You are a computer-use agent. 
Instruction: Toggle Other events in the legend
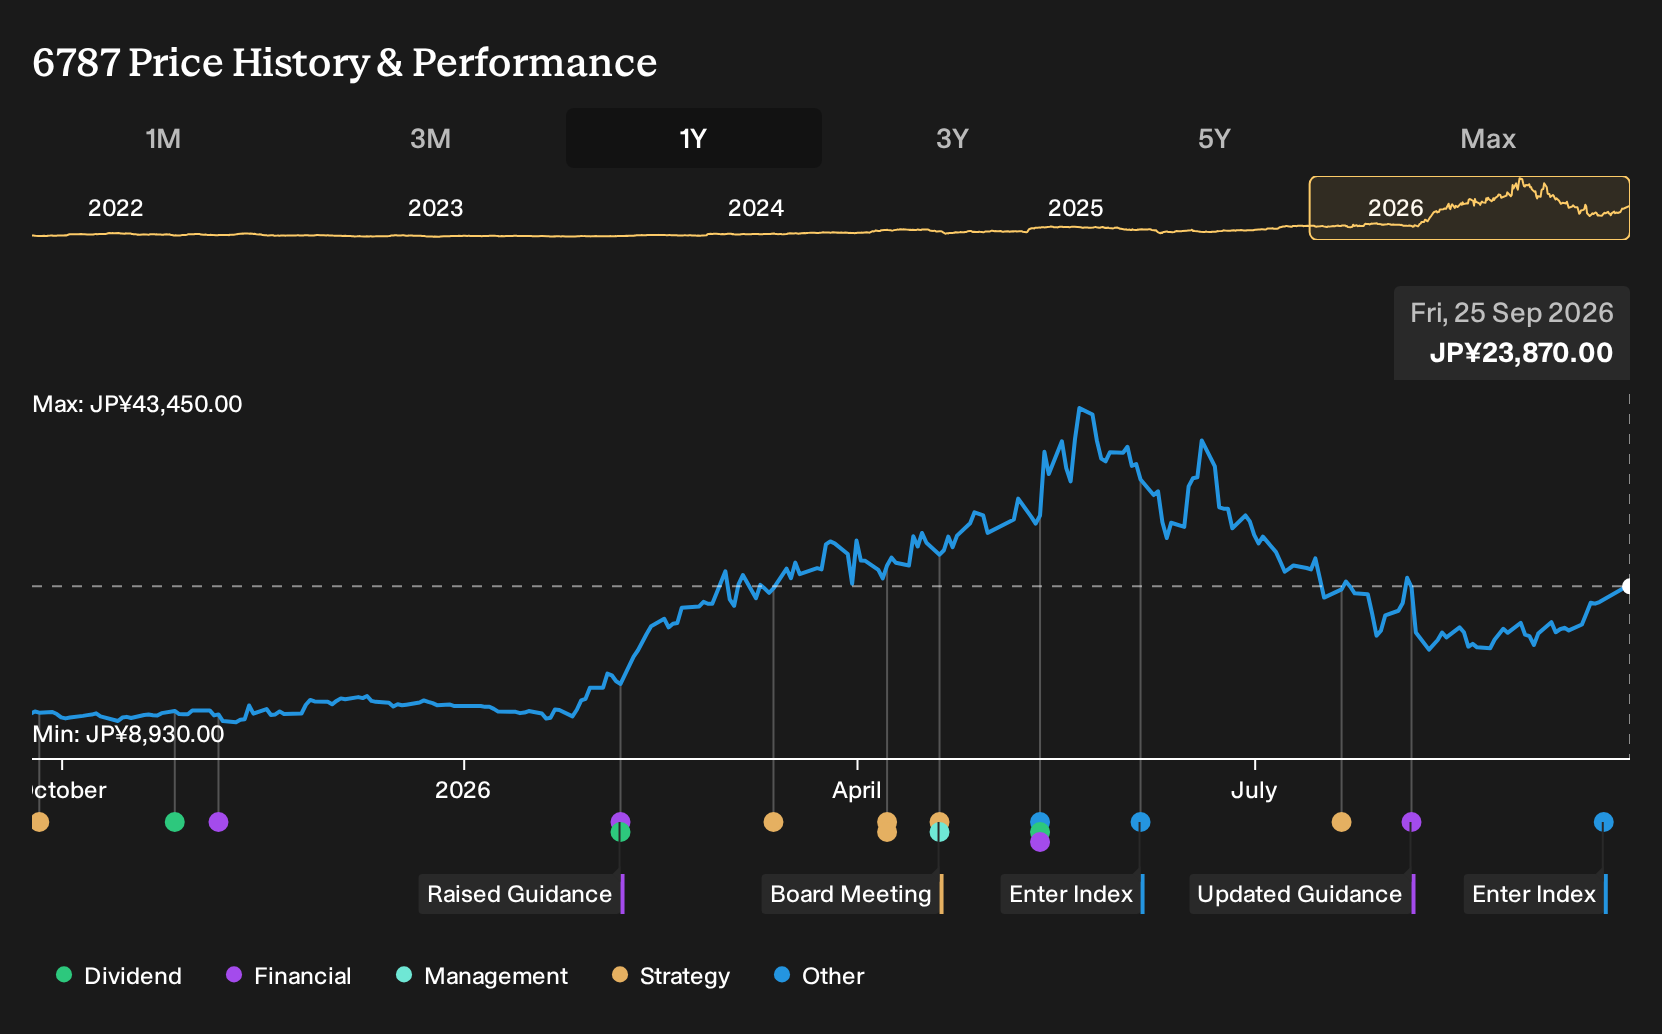tap(819, 976)
